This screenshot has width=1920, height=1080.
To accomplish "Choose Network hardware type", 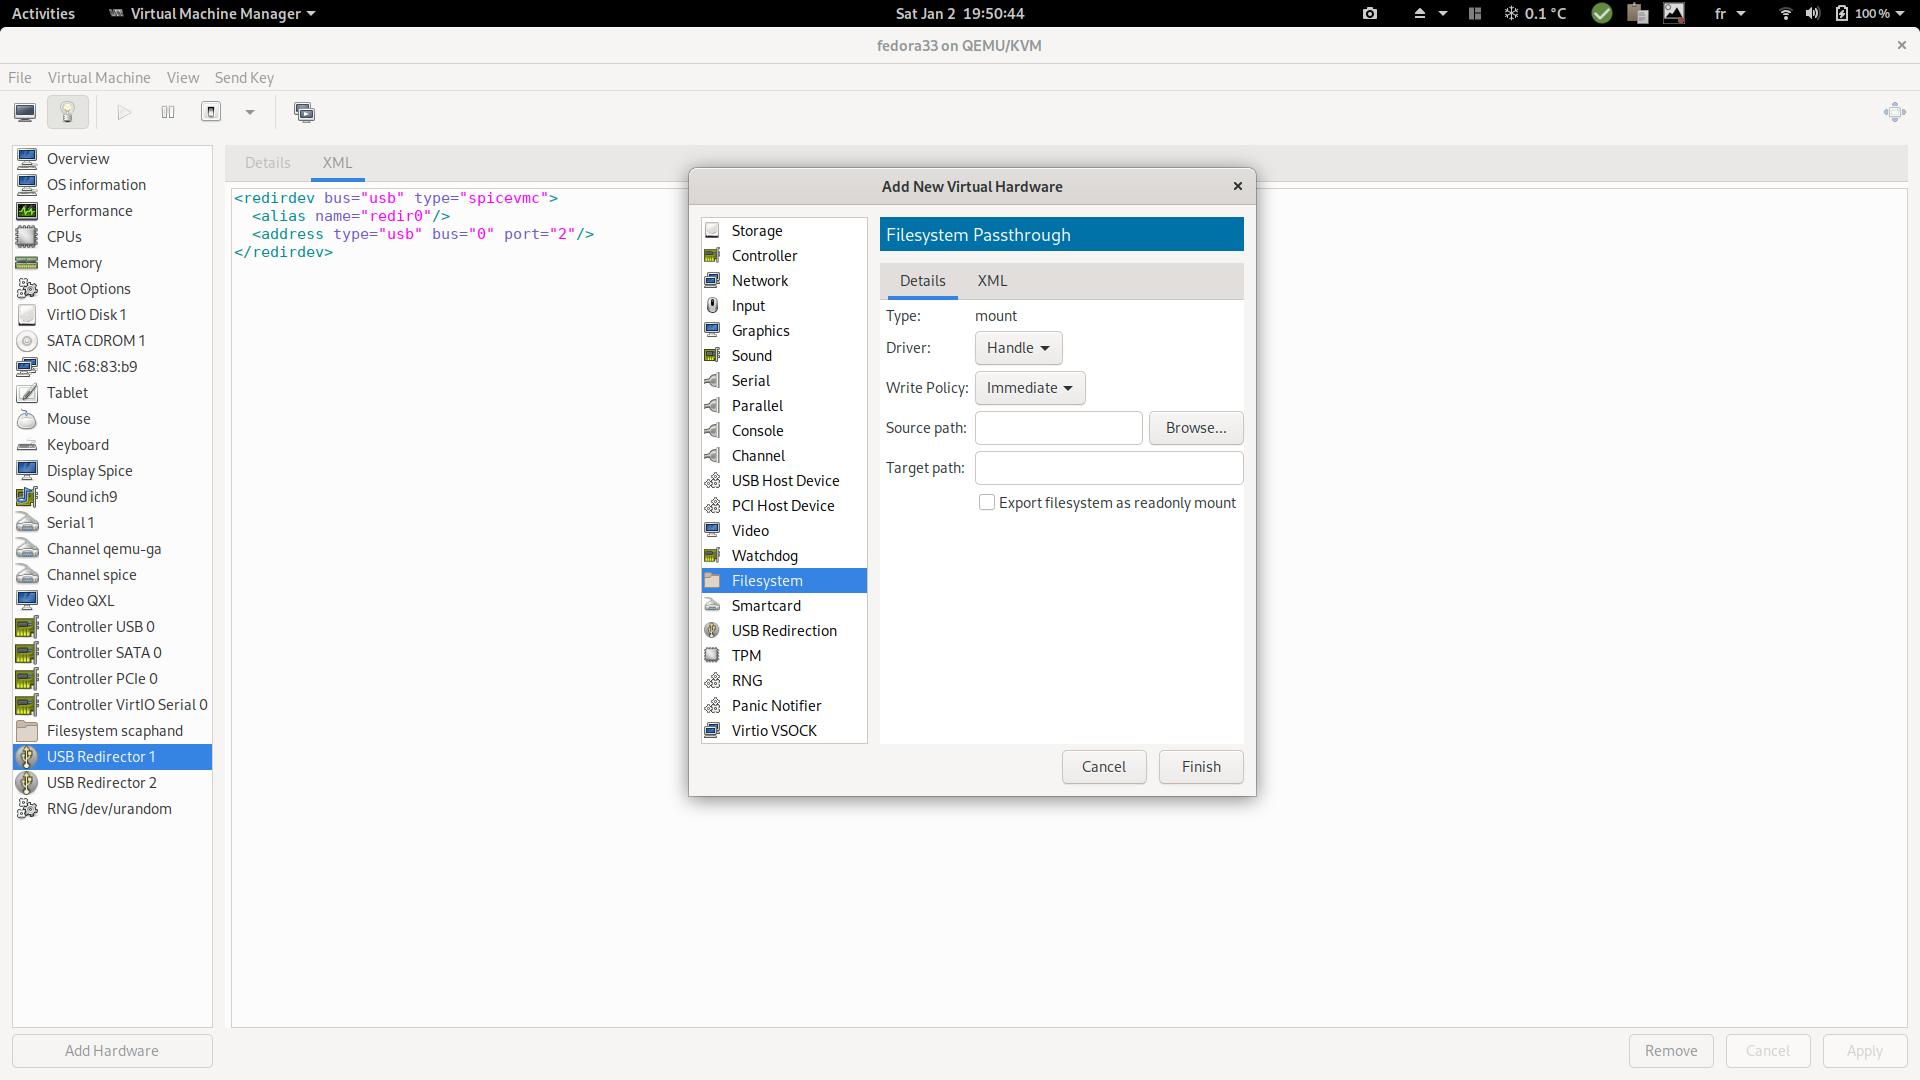I will coord(784,280).
